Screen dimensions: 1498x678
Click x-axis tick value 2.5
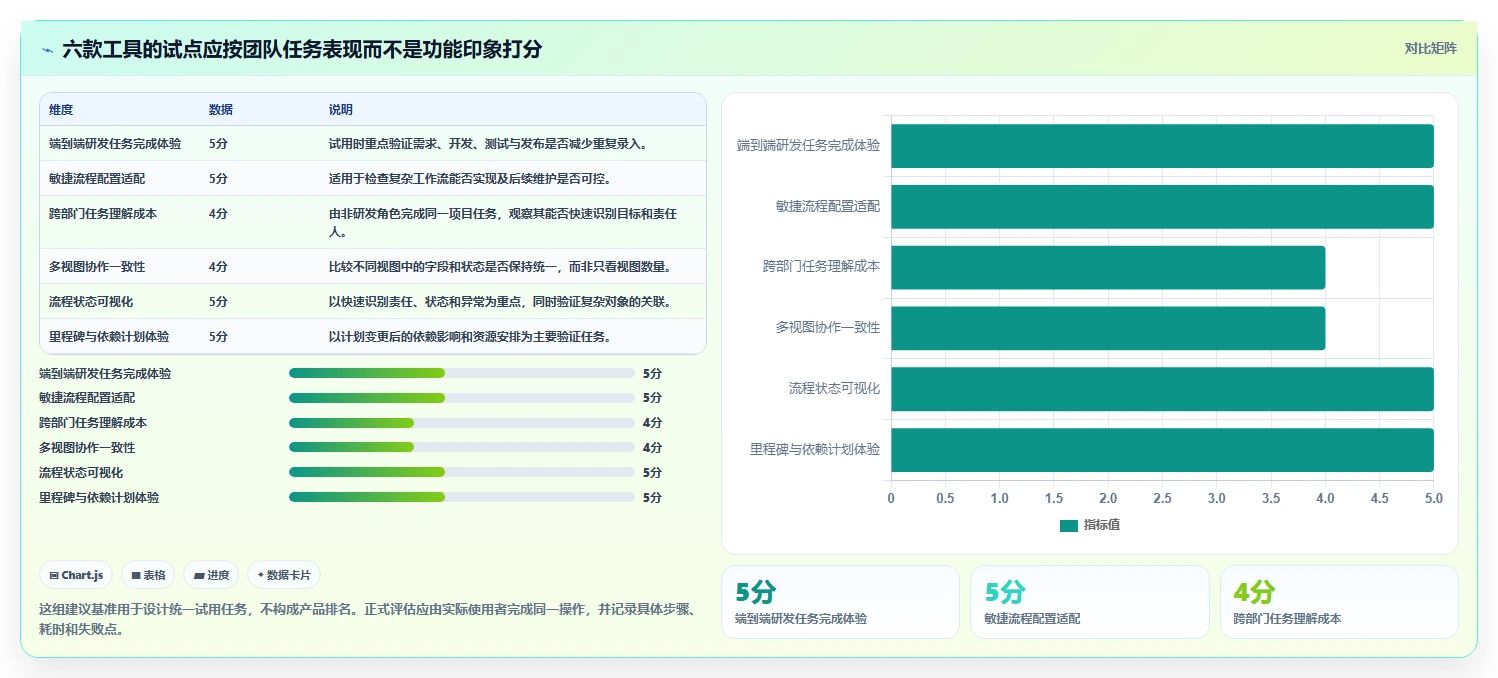pos(1162,498)
